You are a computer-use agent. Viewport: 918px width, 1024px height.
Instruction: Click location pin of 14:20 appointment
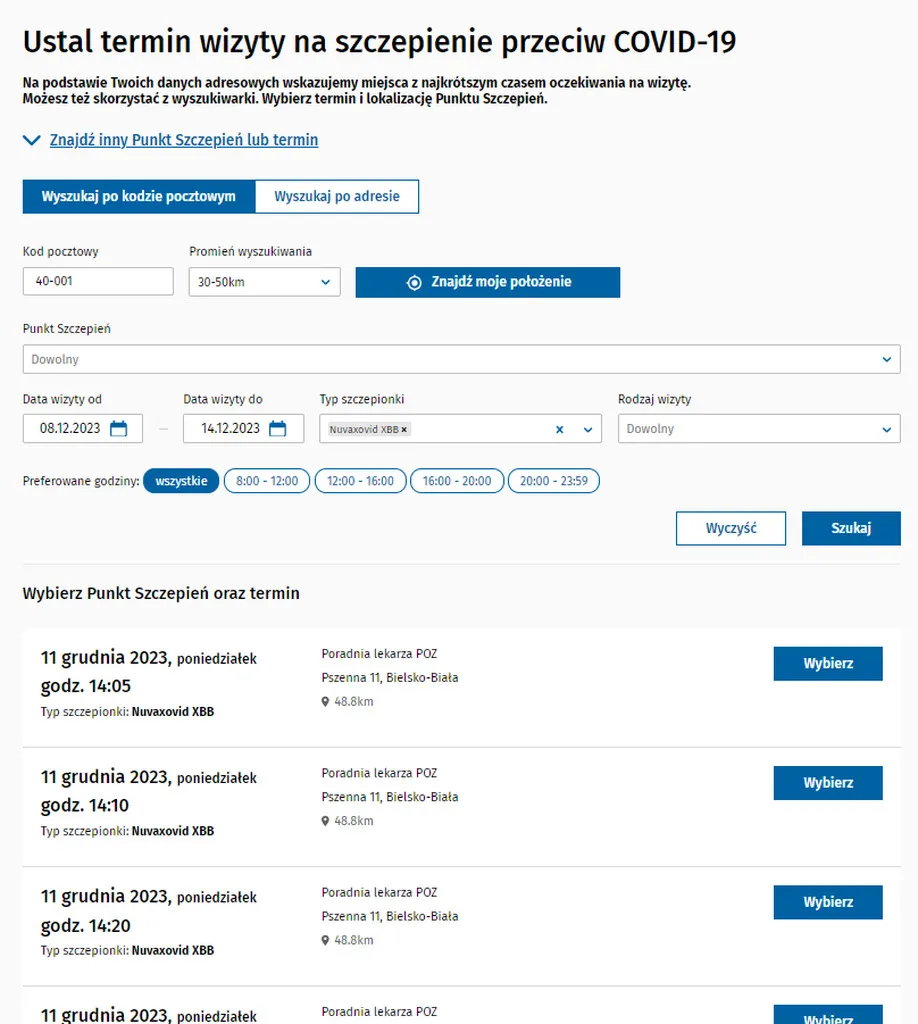(325, 940)
